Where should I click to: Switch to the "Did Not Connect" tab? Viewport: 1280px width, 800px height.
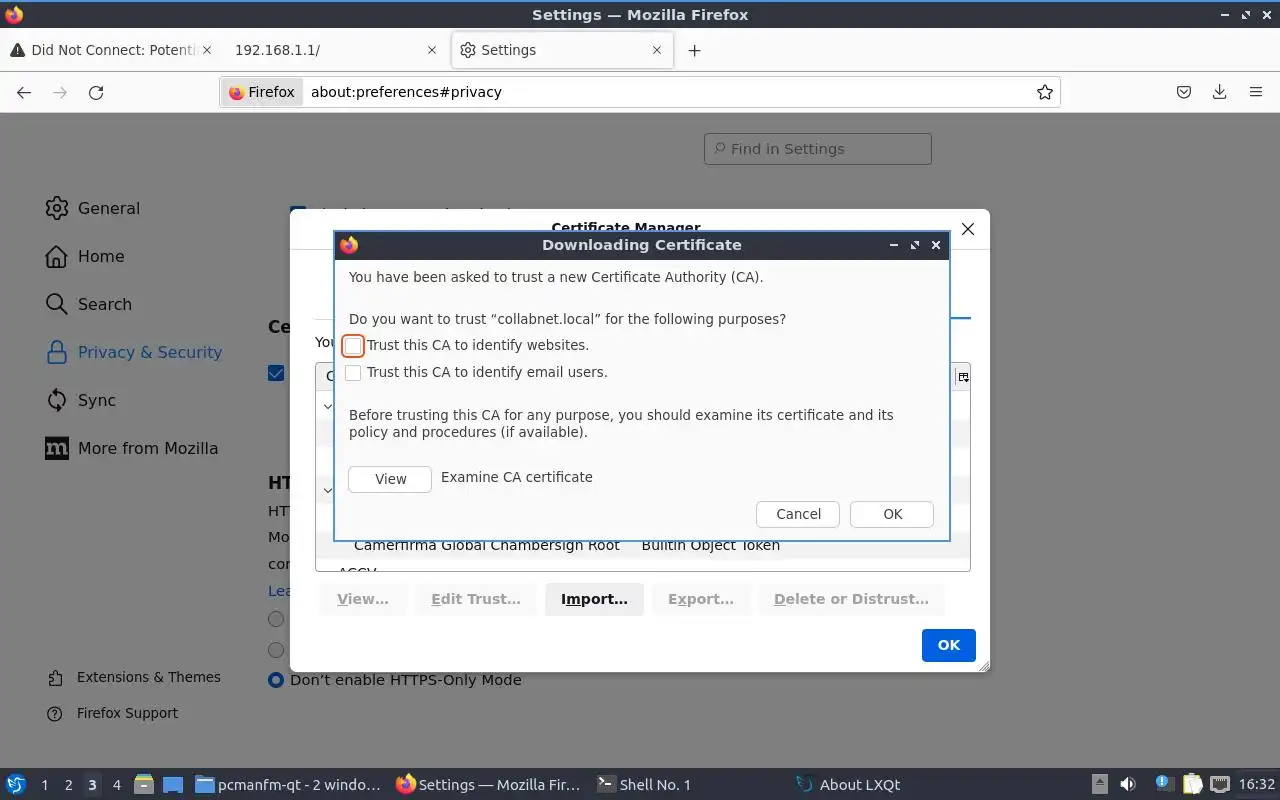click(x=112, y=50)
